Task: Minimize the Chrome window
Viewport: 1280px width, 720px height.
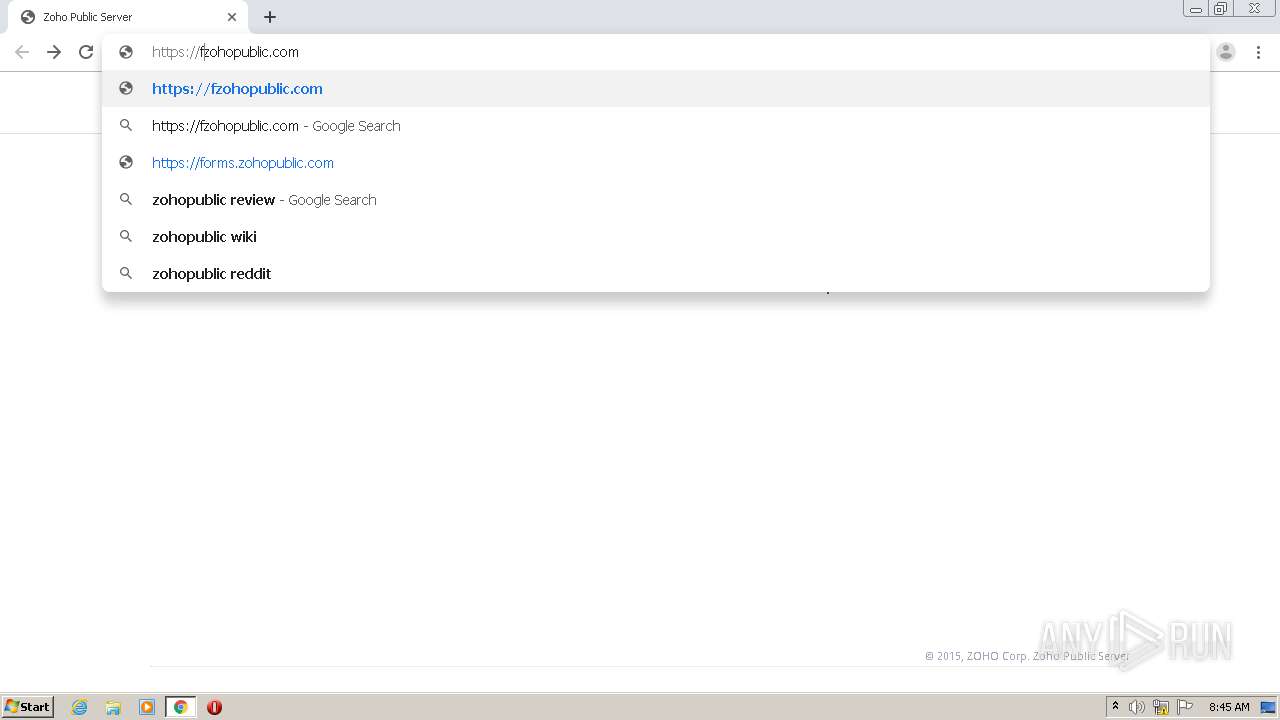Action: (1196, 9)
